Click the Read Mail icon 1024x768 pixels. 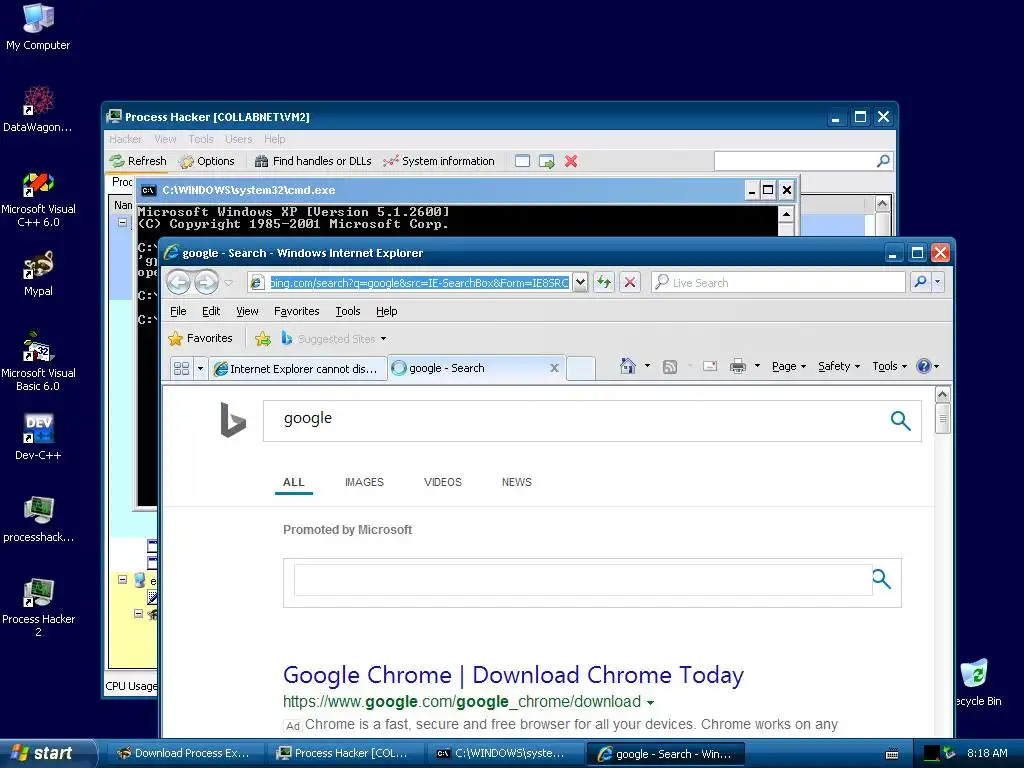coord(710,366)
